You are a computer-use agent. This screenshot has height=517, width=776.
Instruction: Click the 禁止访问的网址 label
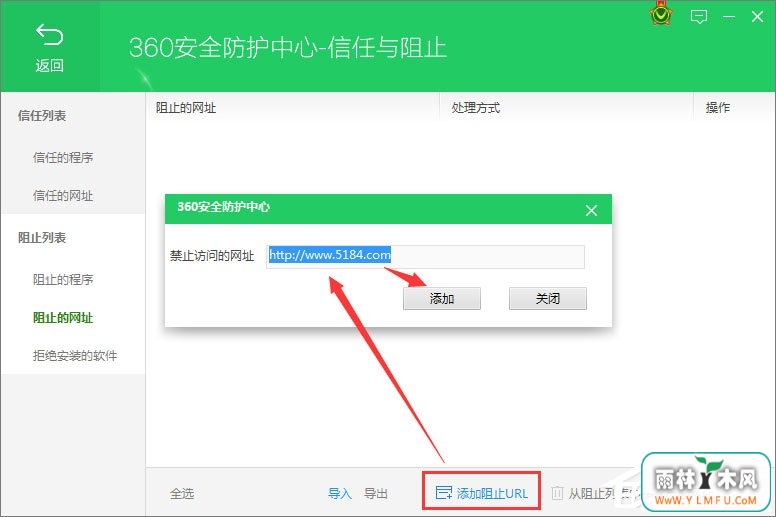point(212,256)
